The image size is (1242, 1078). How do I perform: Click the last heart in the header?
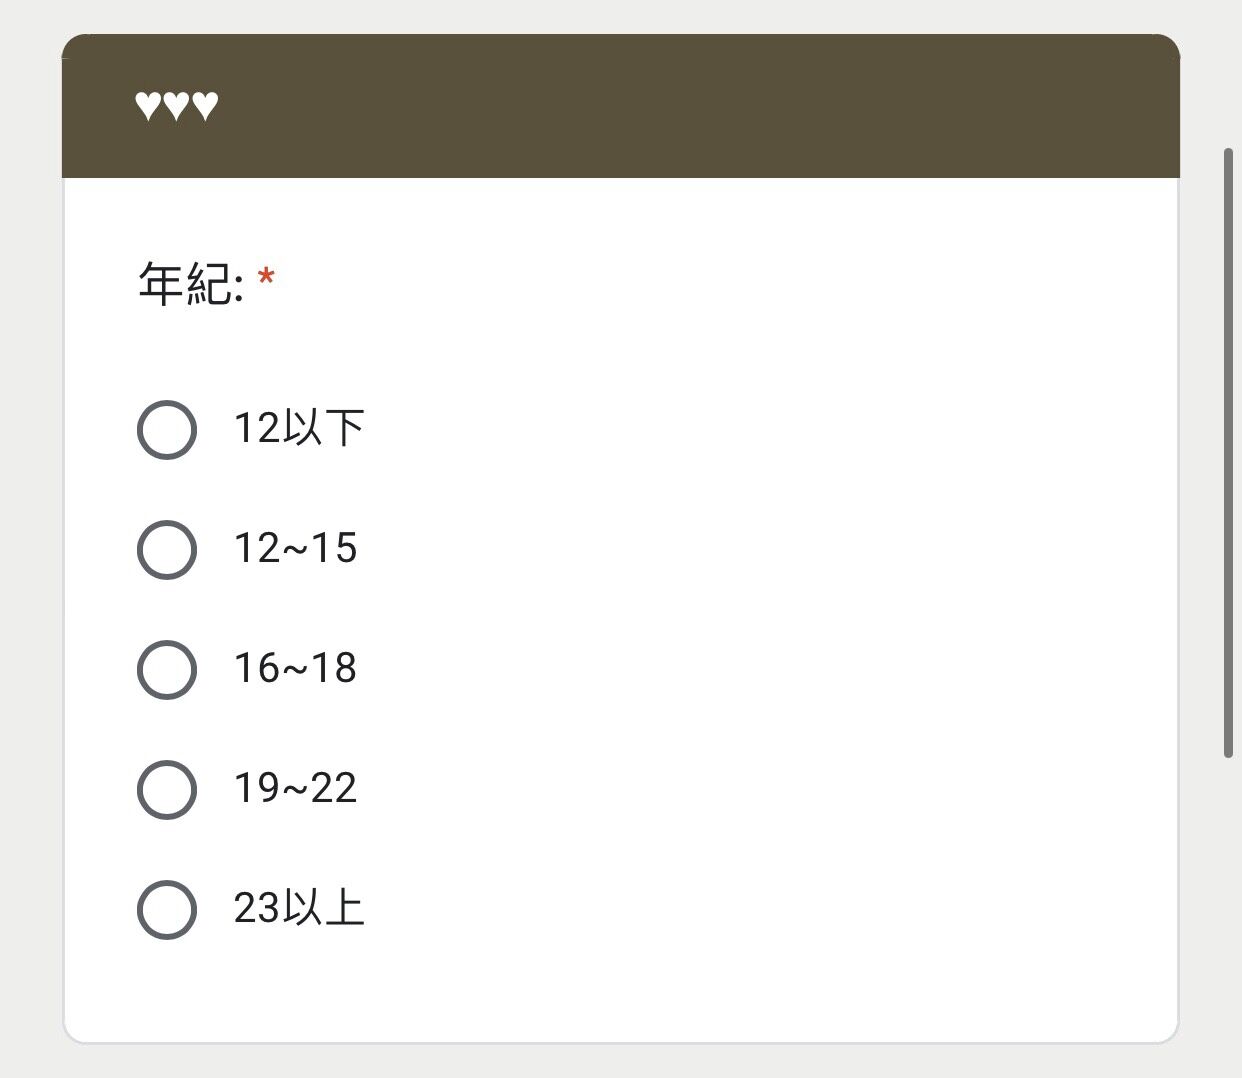click(205, 105)
